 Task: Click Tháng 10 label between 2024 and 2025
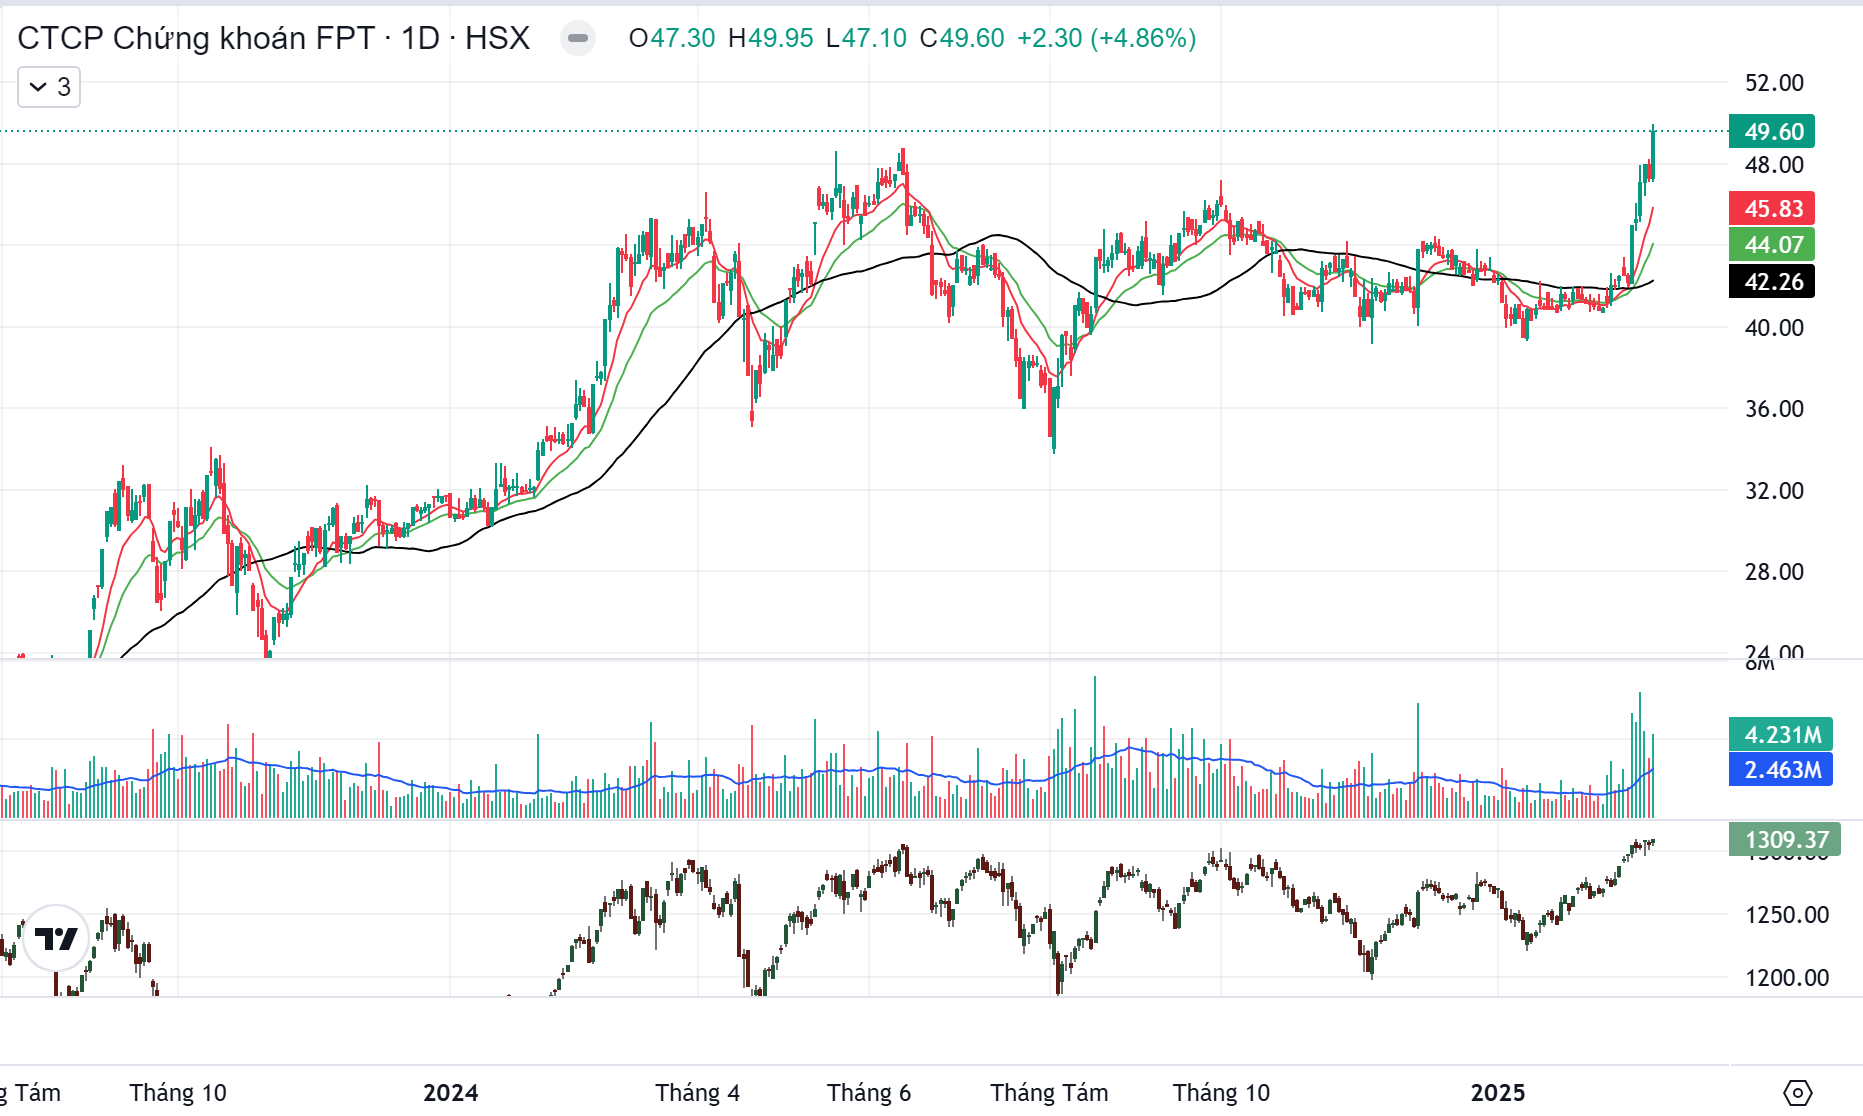coord(1221,1092)
